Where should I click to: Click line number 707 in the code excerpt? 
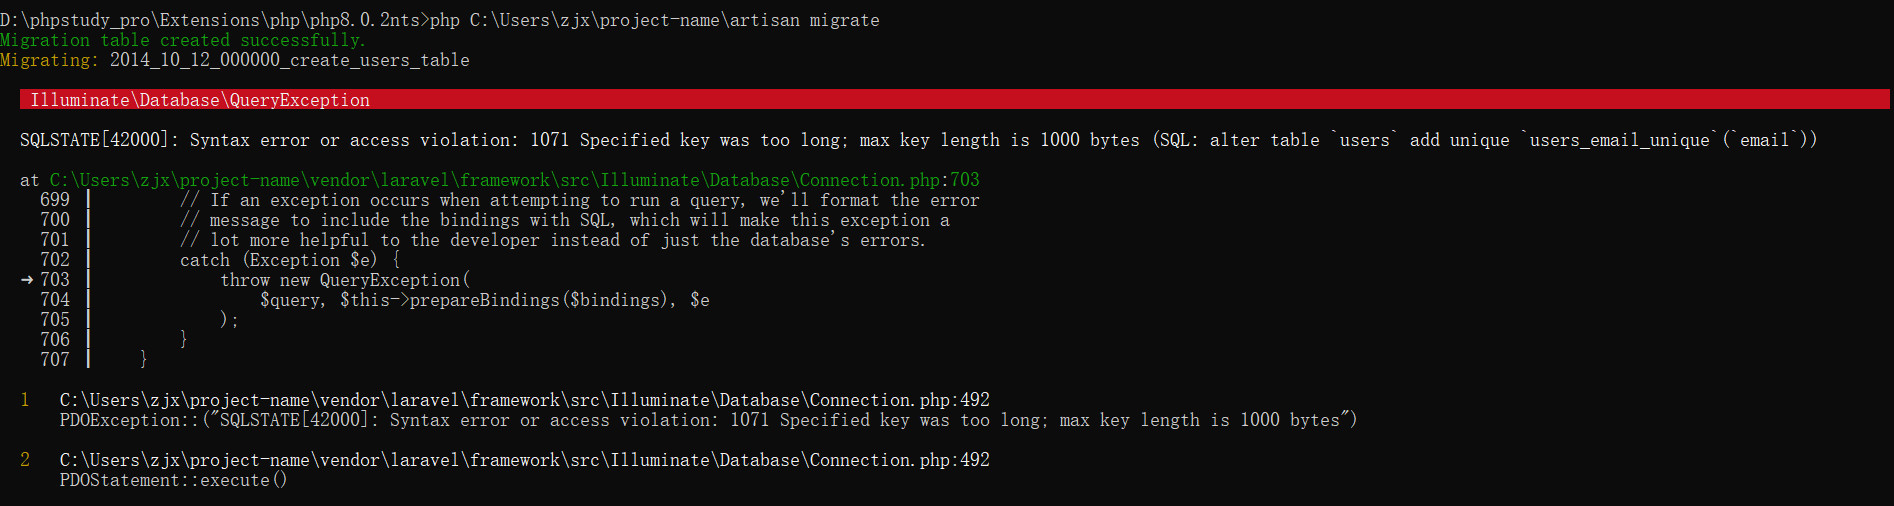pyautogui.click(x=55, y=360)
